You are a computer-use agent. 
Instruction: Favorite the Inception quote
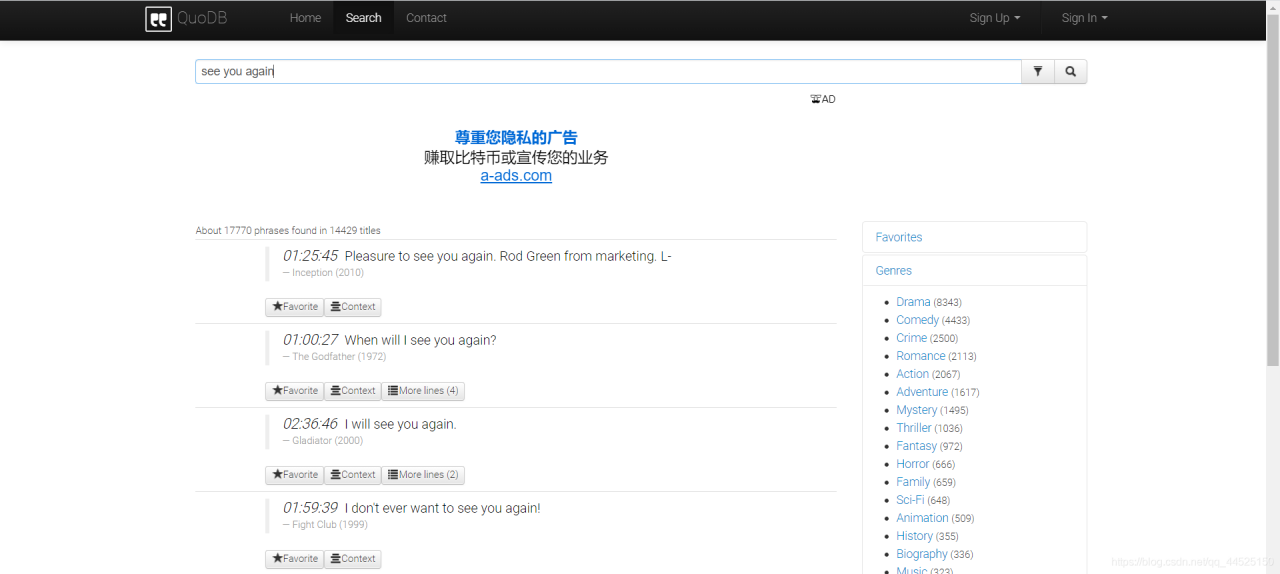tap(295, 307)
